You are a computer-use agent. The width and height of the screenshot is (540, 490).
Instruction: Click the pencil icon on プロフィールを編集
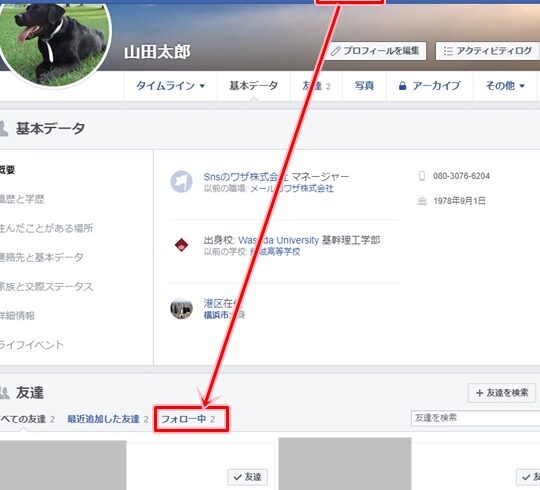335,51
